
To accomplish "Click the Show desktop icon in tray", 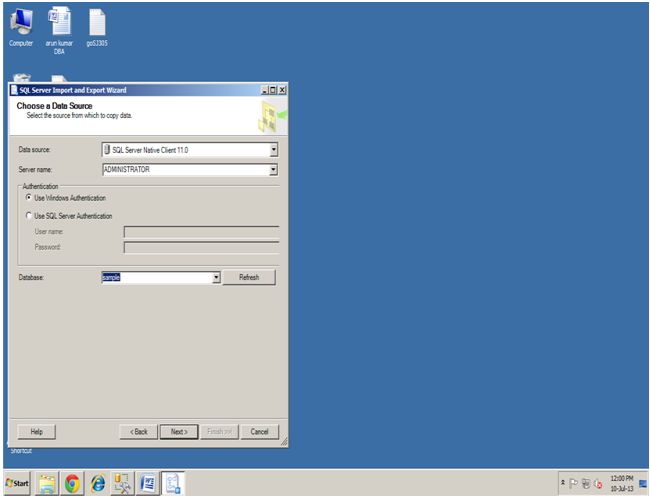I will click(643, 483).
